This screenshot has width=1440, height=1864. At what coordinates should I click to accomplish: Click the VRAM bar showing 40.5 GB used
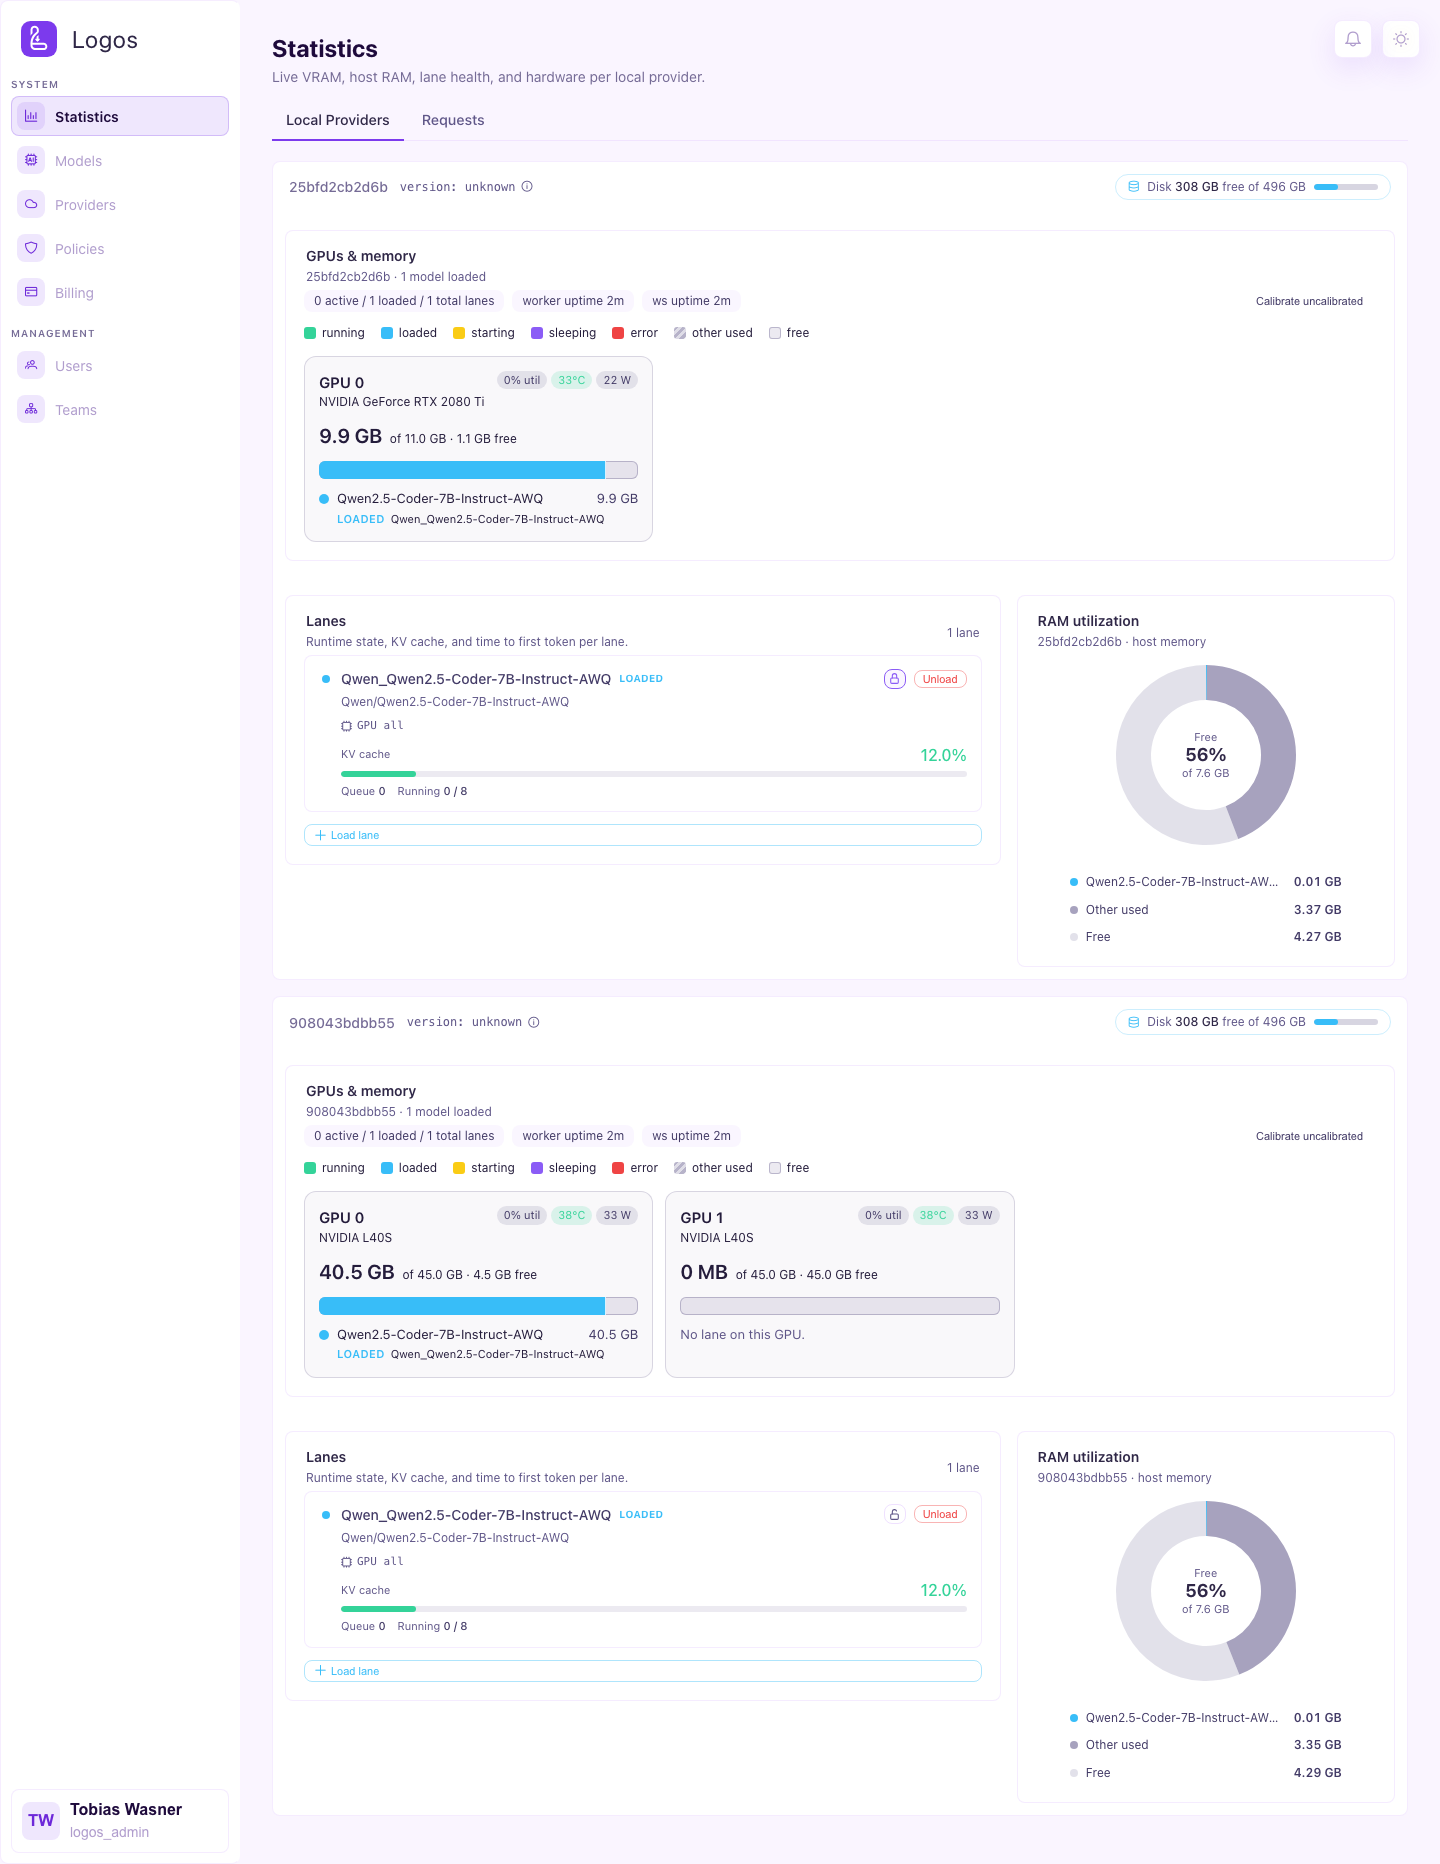(478, 1306)
